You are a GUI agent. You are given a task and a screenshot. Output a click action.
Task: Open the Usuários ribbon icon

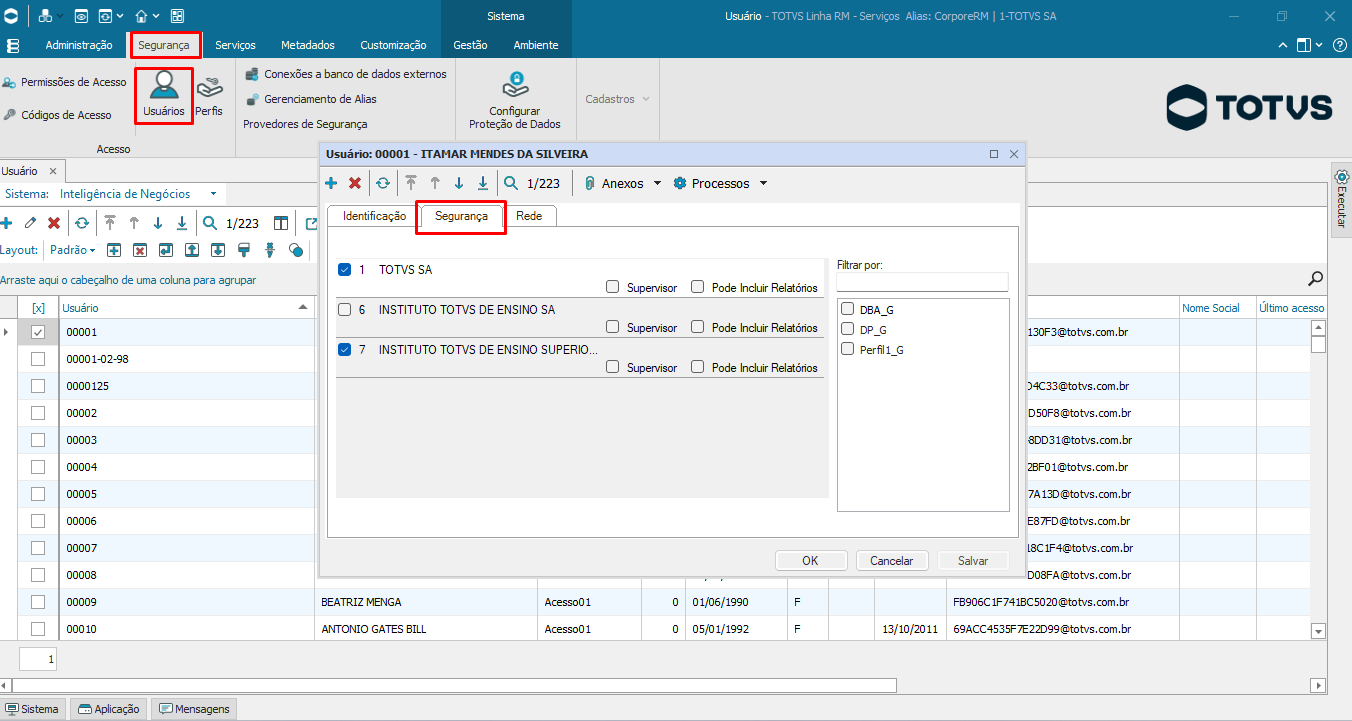tap(164, 96)
